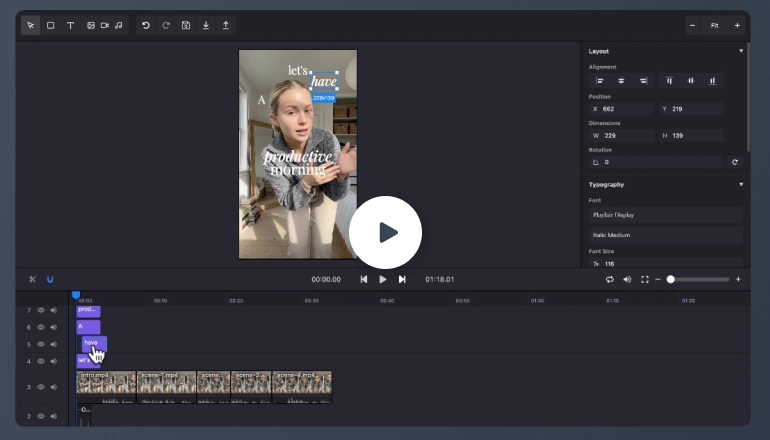This screenshot has height=440, width=770.
Task: Align top in Layout panel
Action: pos(669,81)
